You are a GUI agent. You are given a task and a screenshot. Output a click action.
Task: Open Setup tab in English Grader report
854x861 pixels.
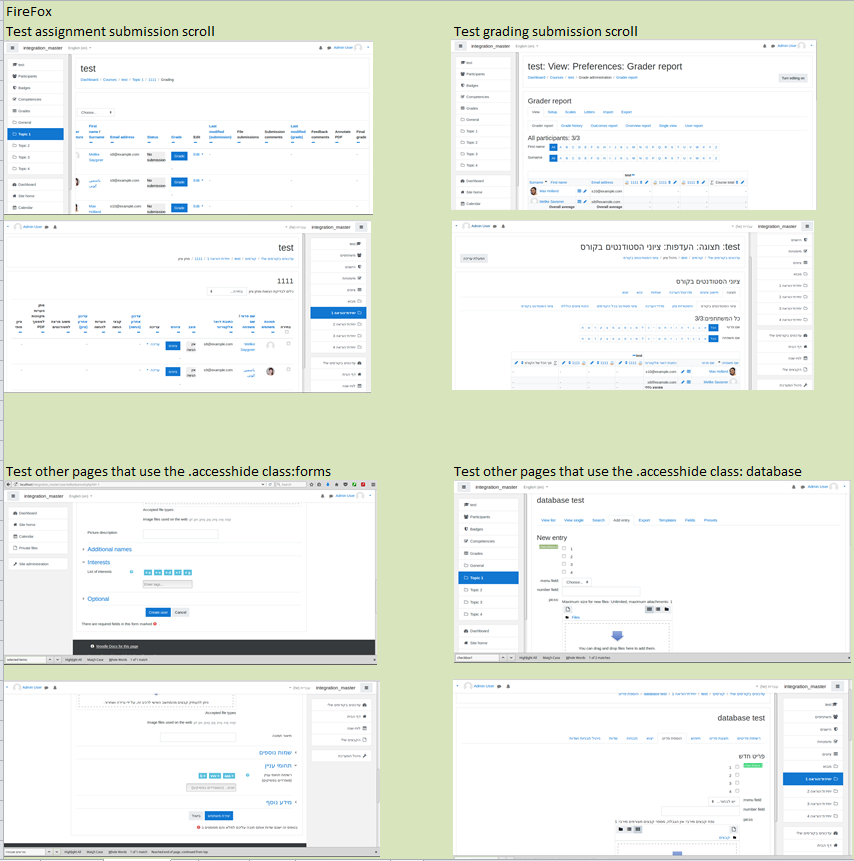tap(552, 111)
